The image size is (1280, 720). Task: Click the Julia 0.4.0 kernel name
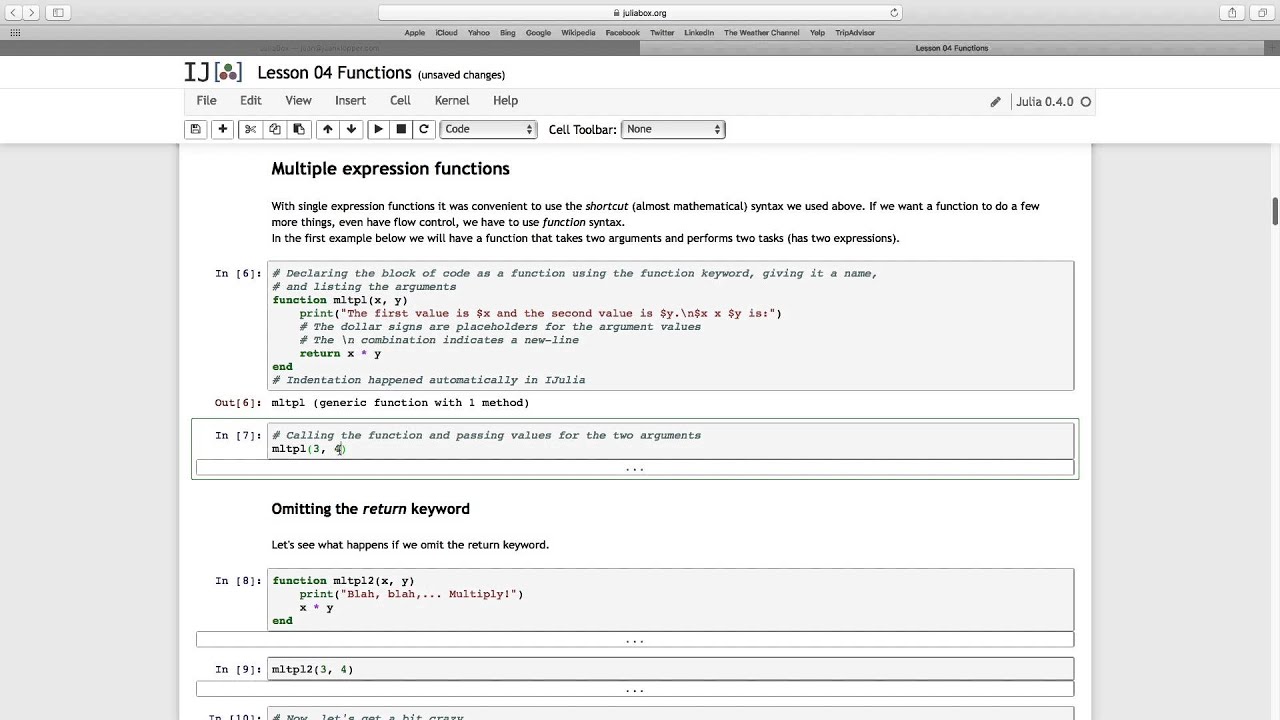1044,101
